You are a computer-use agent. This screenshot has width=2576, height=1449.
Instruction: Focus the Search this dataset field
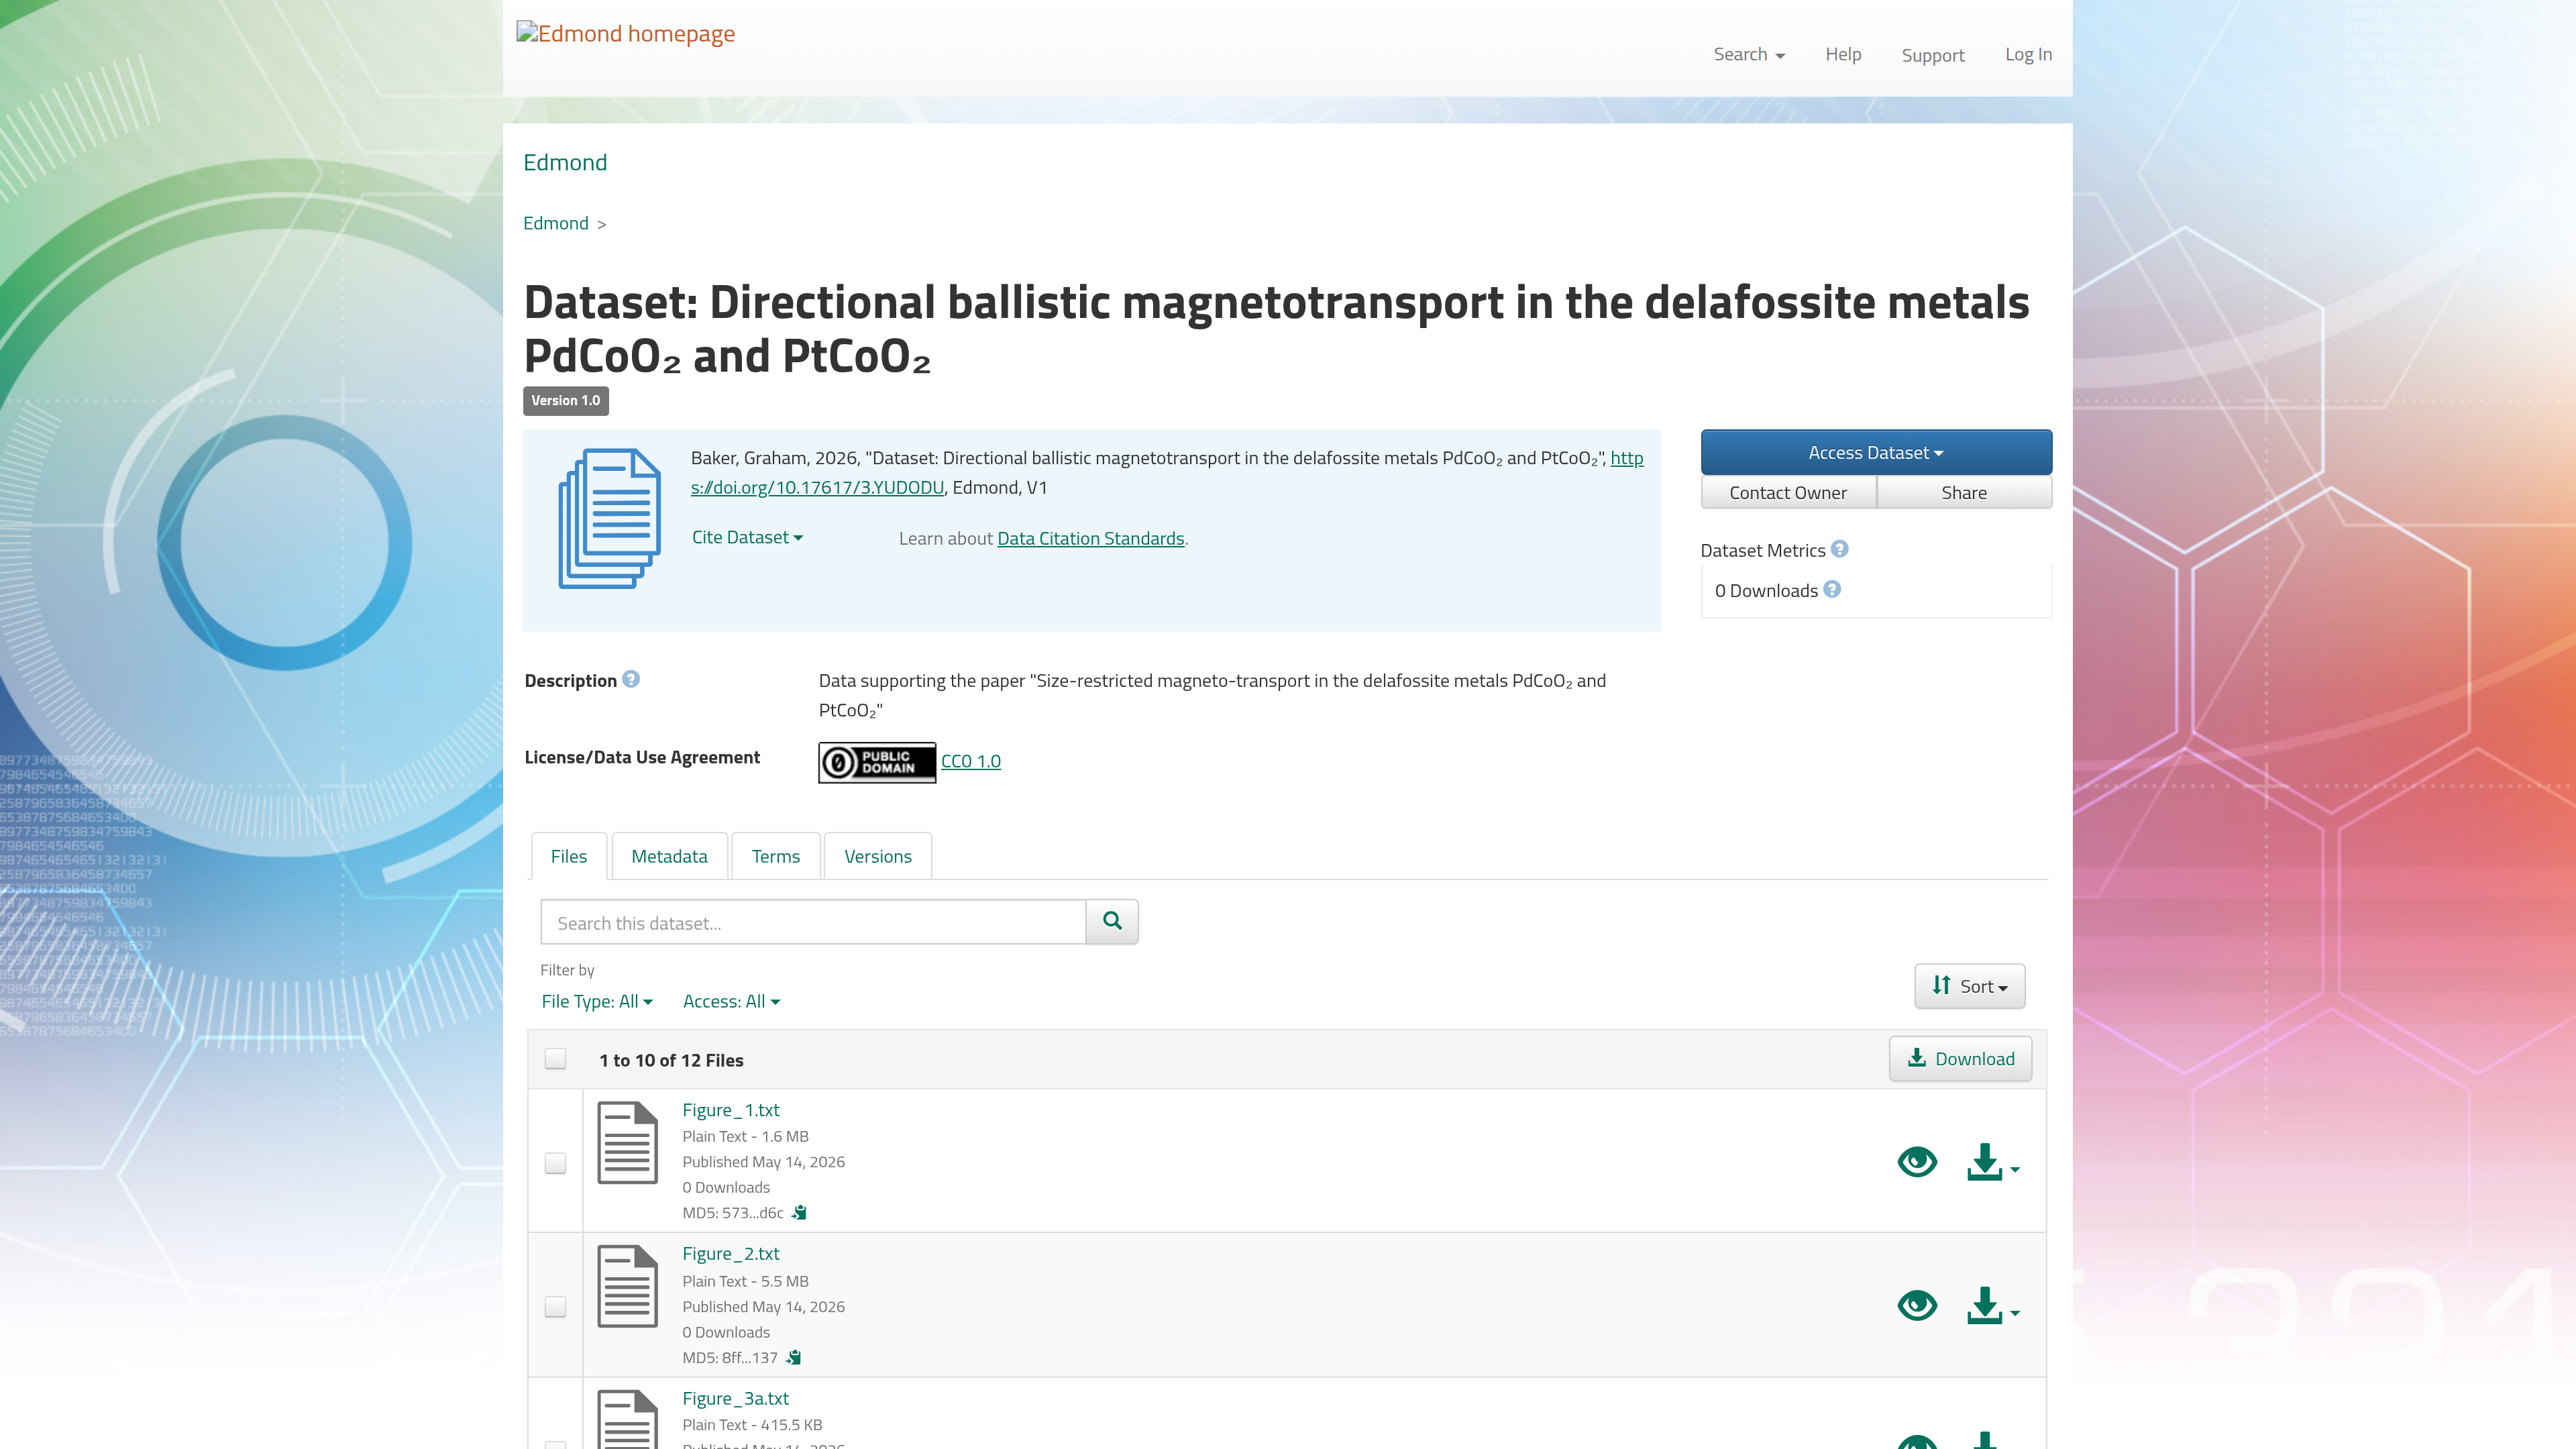(x=813, y=921)
